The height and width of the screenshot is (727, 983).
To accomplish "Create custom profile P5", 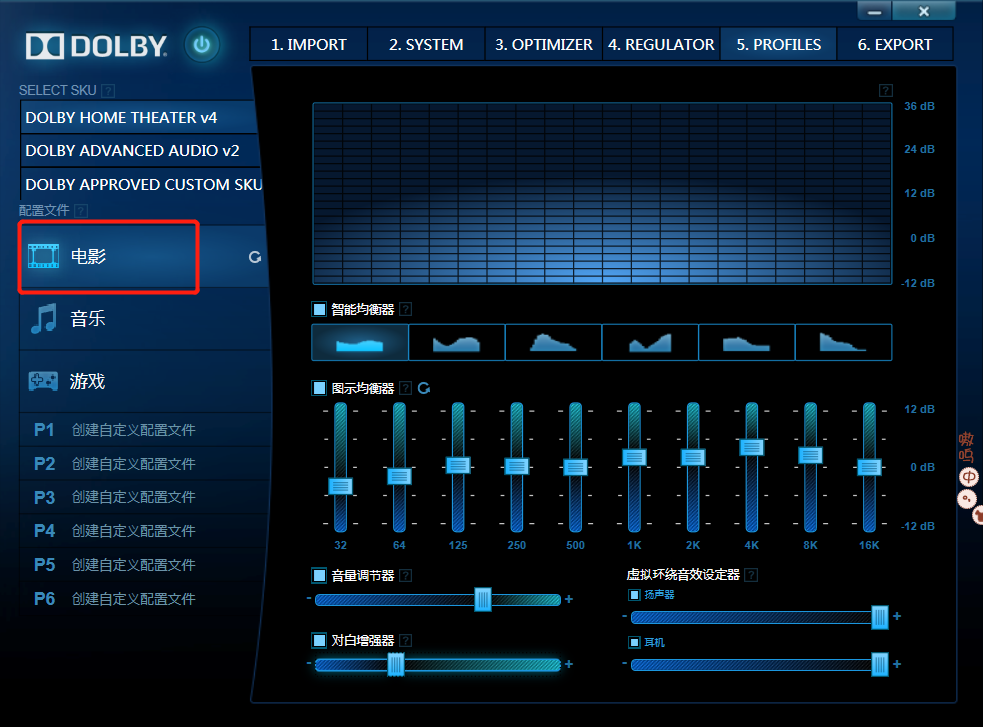I will point(144,565).
